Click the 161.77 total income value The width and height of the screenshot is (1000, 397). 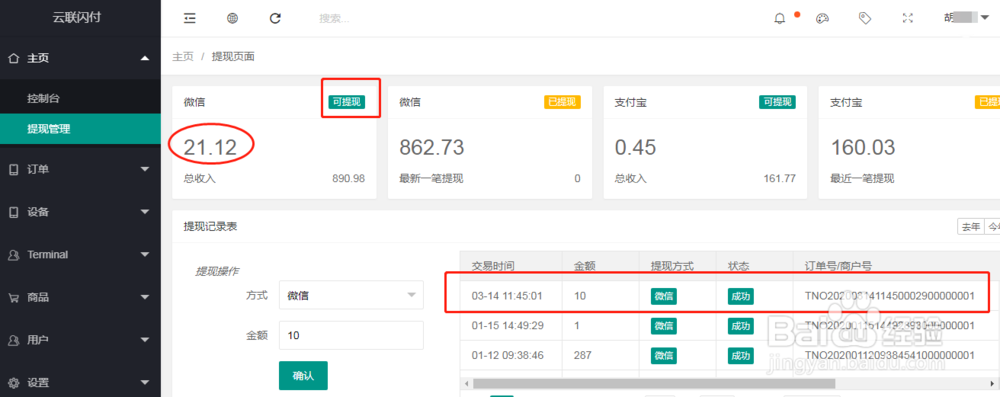point(779,179)
